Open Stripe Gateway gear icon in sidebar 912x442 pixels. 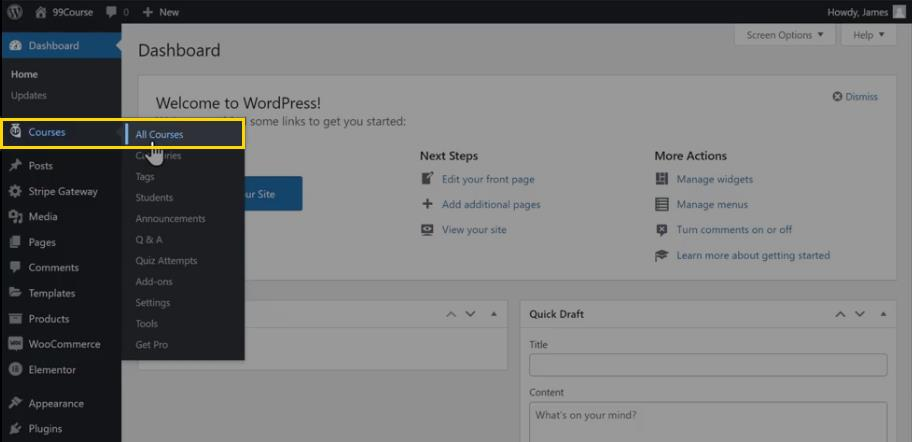[15, 191]
